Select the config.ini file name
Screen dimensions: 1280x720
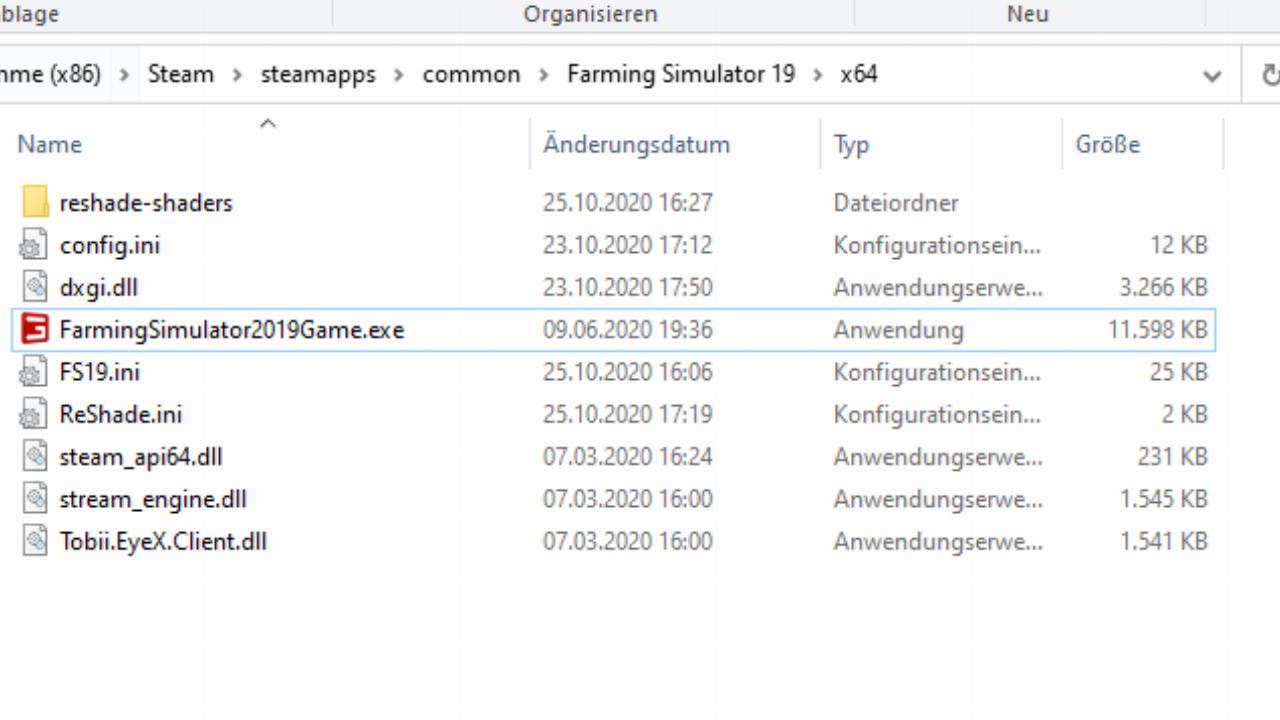coord(110,245)
